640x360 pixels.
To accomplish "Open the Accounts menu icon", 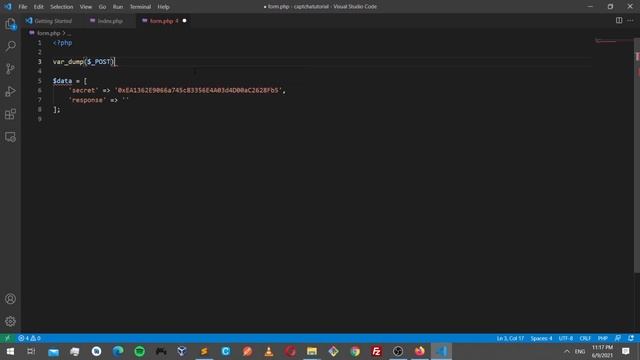I will pos(11,299).
